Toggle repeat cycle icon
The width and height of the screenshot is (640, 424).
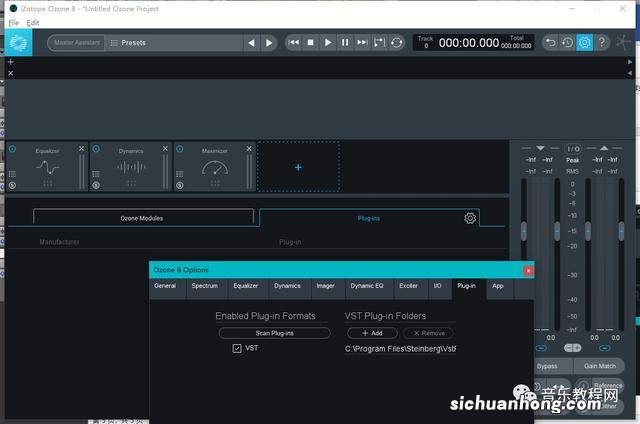tap(396, 42)
